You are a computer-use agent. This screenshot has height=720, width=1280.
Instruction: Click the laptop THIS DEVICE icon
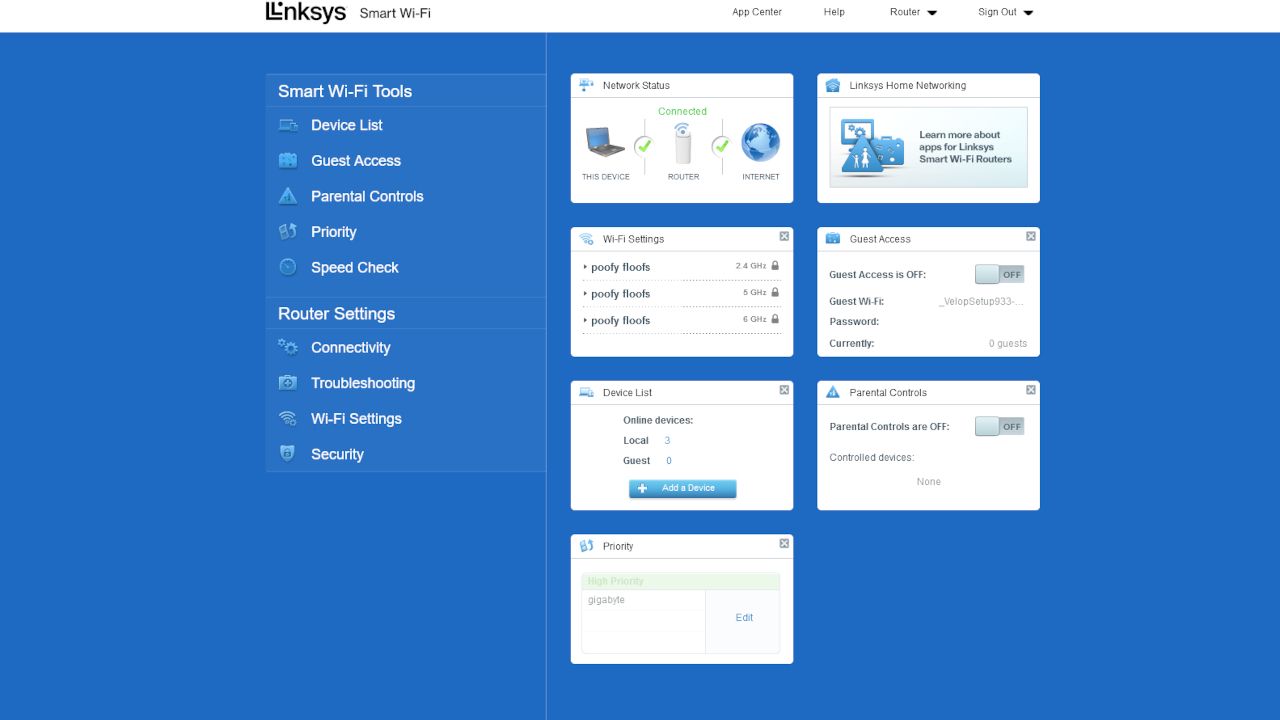pyautogui.click(x=605, y=144)
